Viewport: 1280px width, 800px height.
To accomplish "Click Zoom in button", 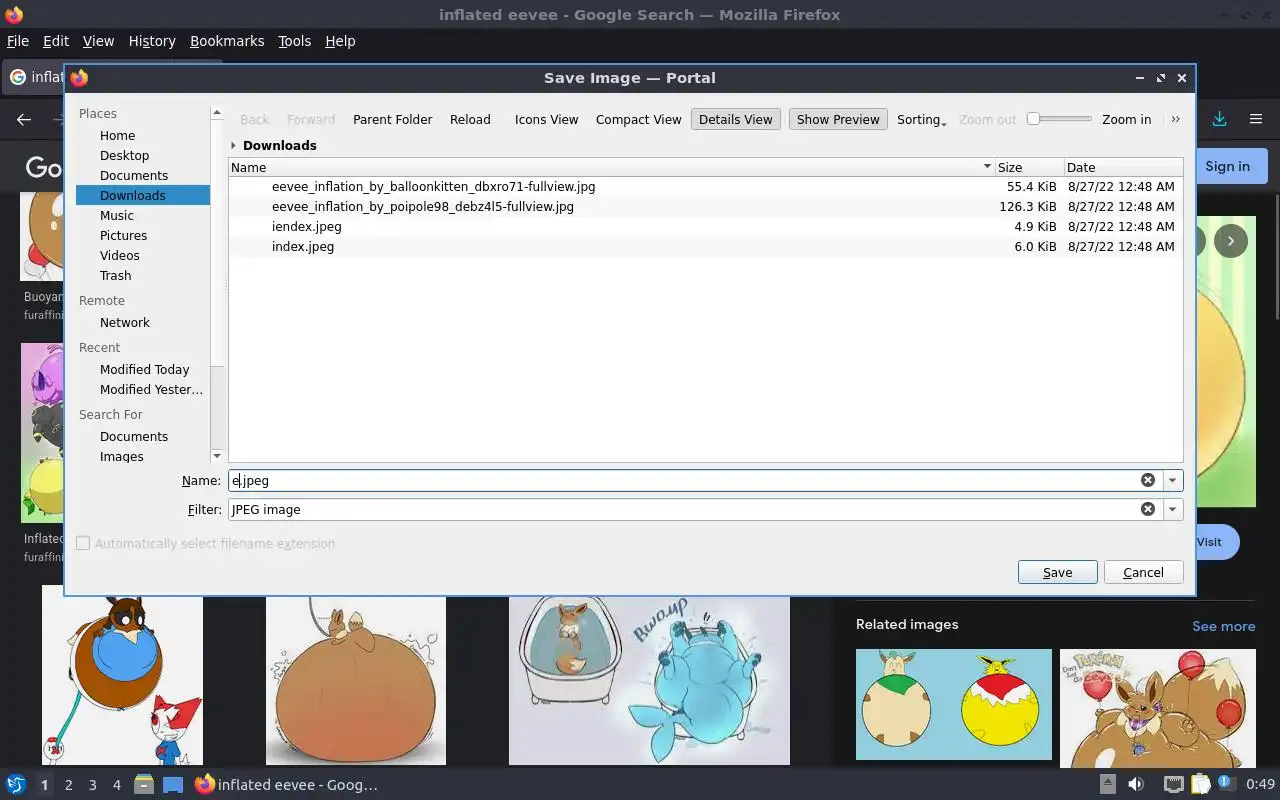I will 1126,119.
